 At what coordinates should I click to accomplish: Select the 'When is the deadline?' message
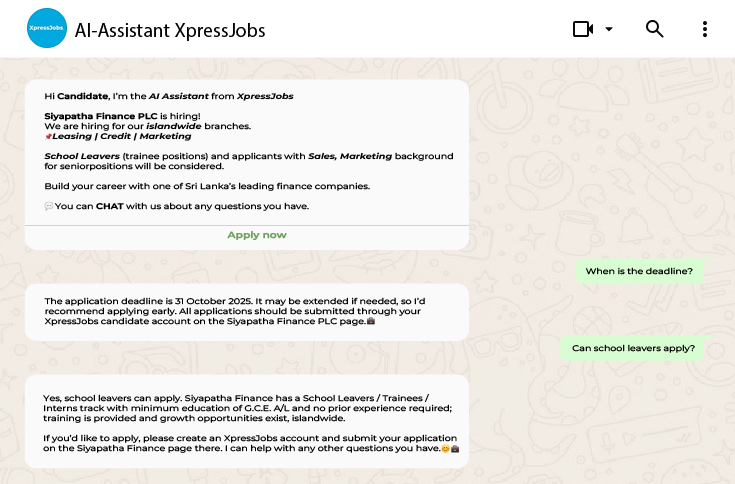click(638, 271)
